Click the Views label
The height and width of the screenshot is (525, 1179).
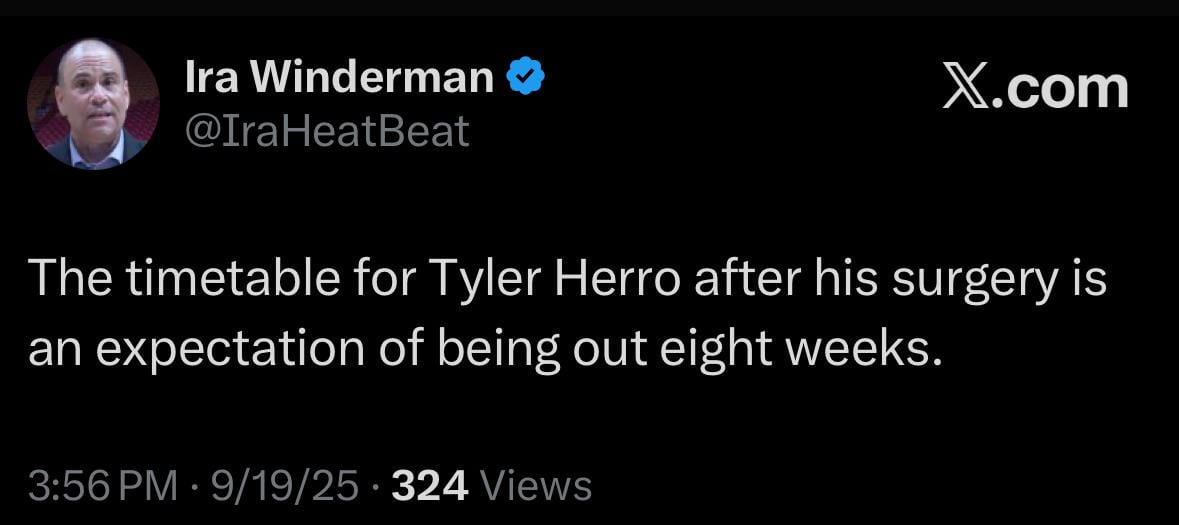[x=536, y=486]
